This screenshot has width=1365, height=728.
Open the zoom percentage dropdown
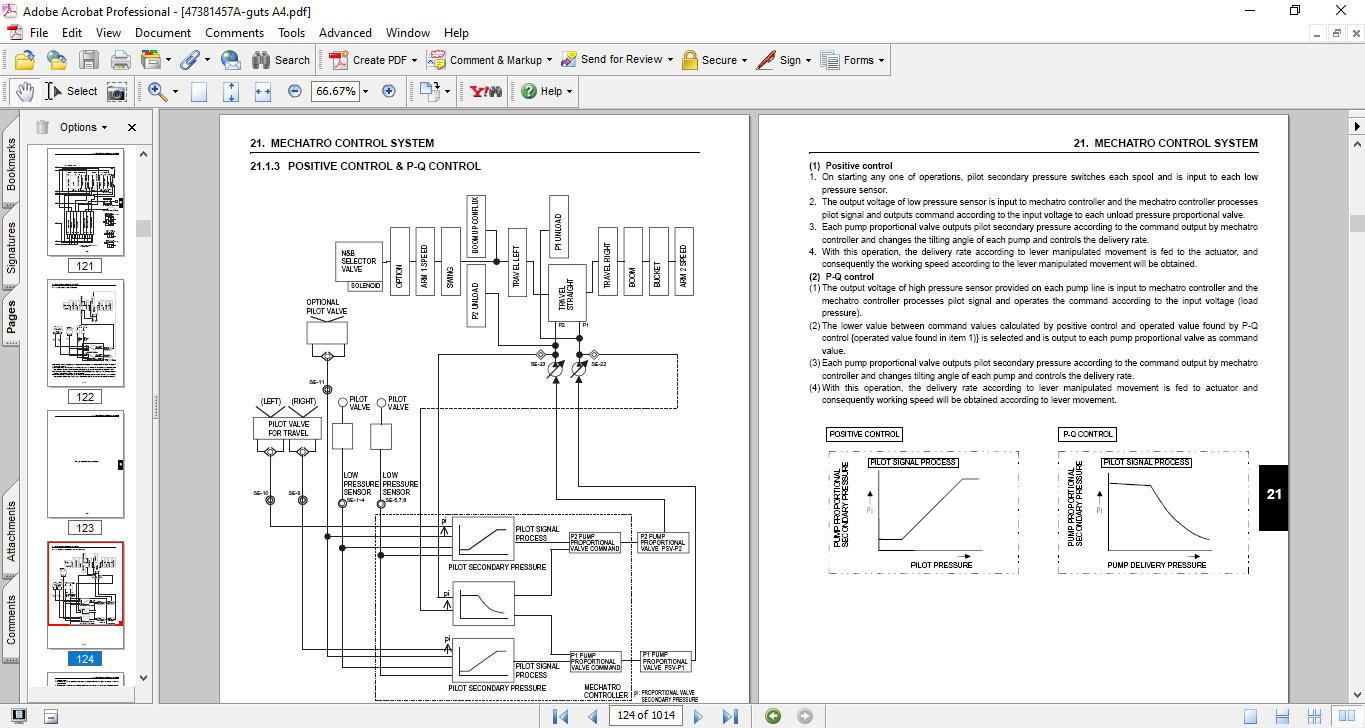[364, 91]
